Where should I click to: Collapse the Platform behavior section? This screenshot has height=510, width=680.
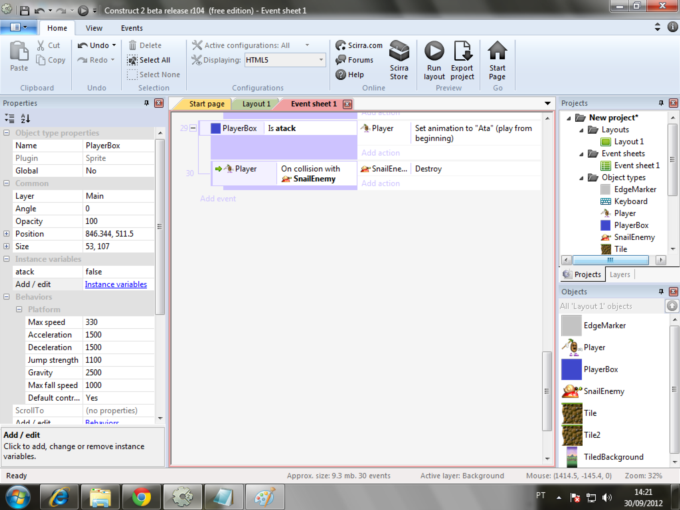pyautogui.click(x=19, y=309)
